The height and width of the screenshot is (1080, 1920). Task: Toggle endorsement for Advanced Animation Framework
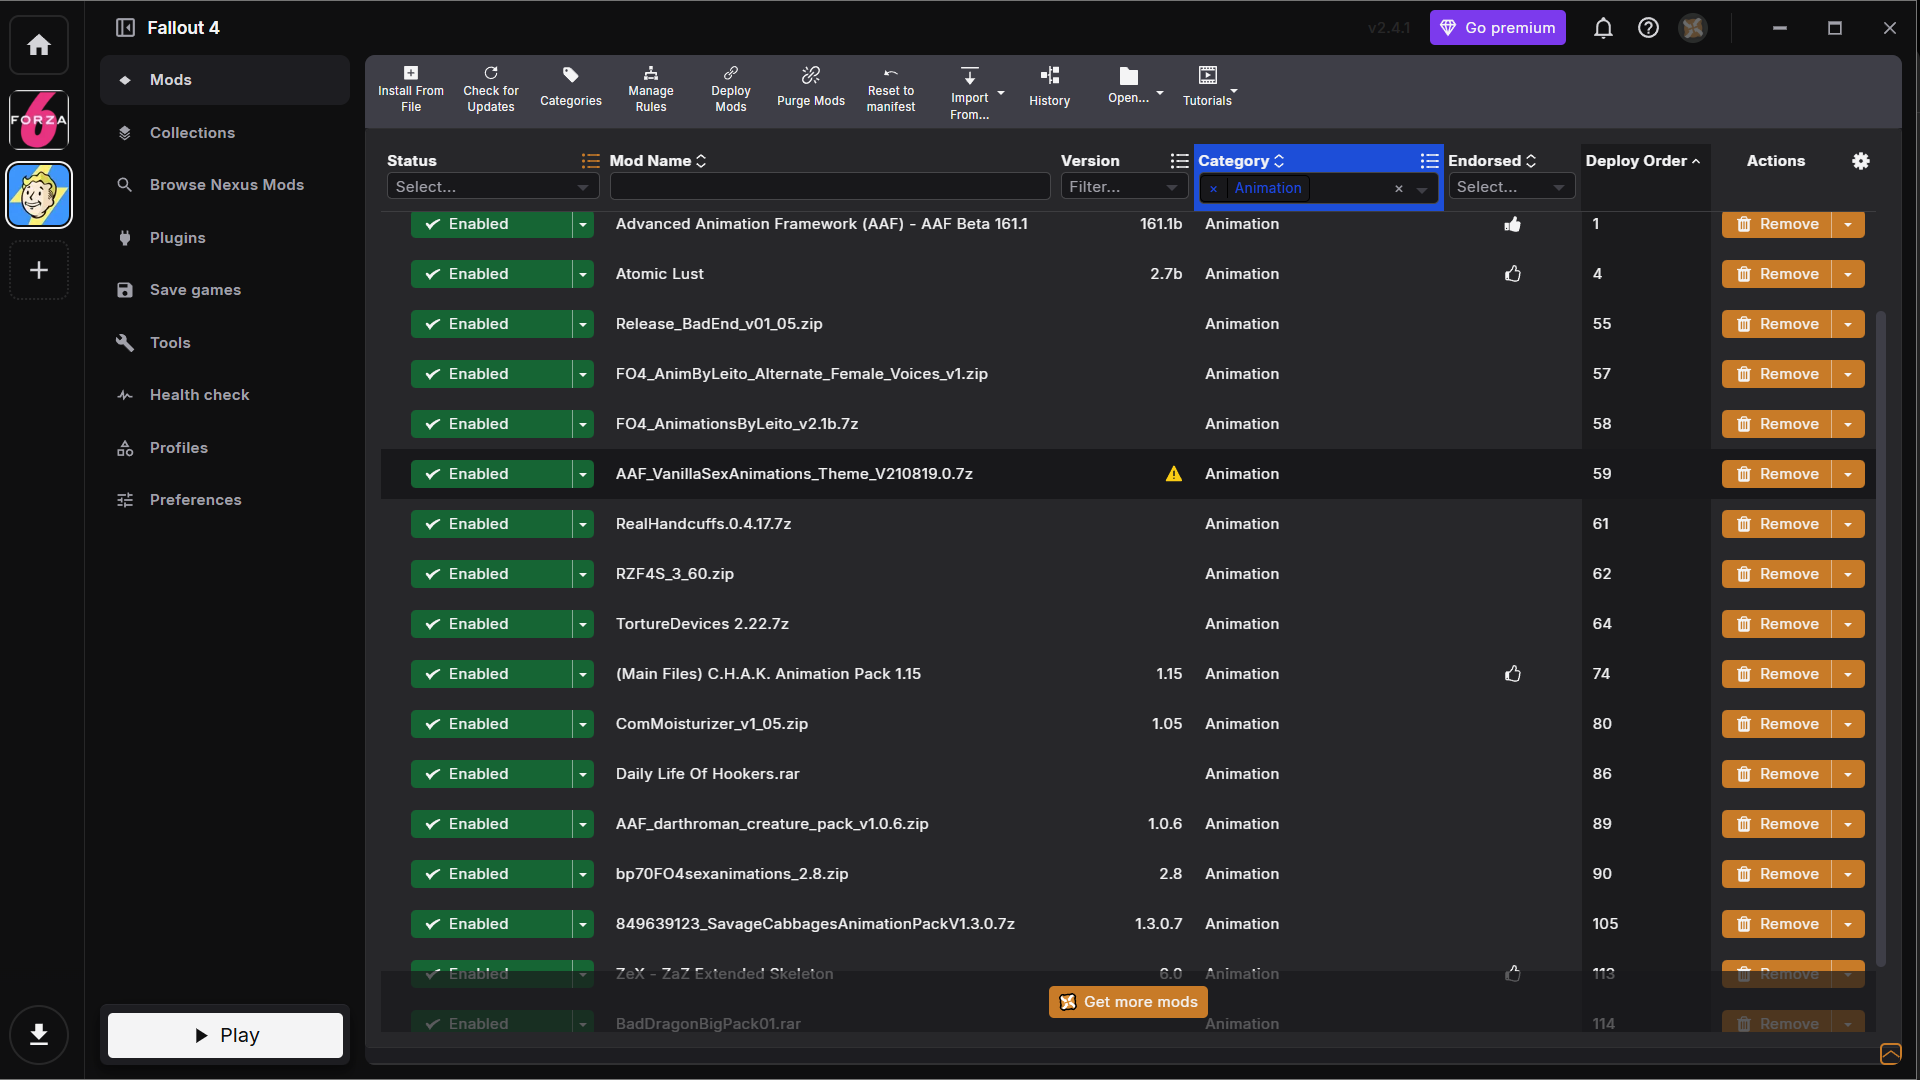(1513, 224)
